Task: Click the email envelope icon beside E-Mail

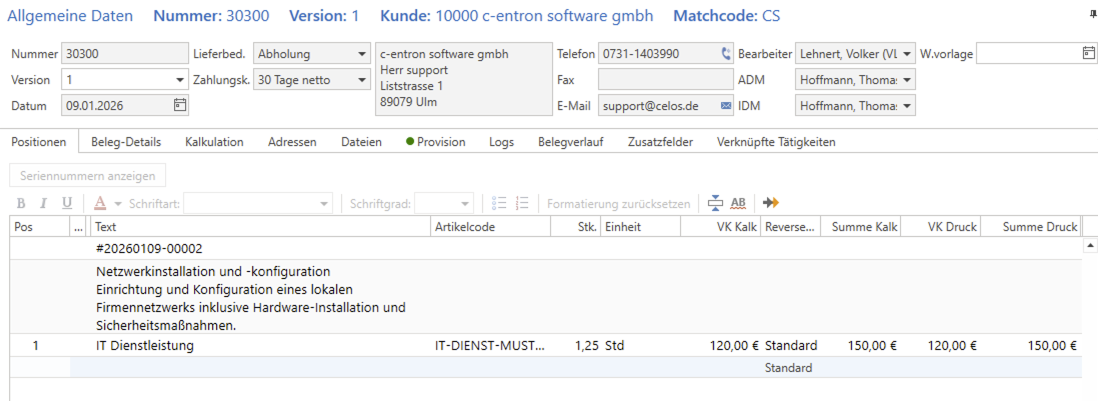Action: (x=725, y=105)
